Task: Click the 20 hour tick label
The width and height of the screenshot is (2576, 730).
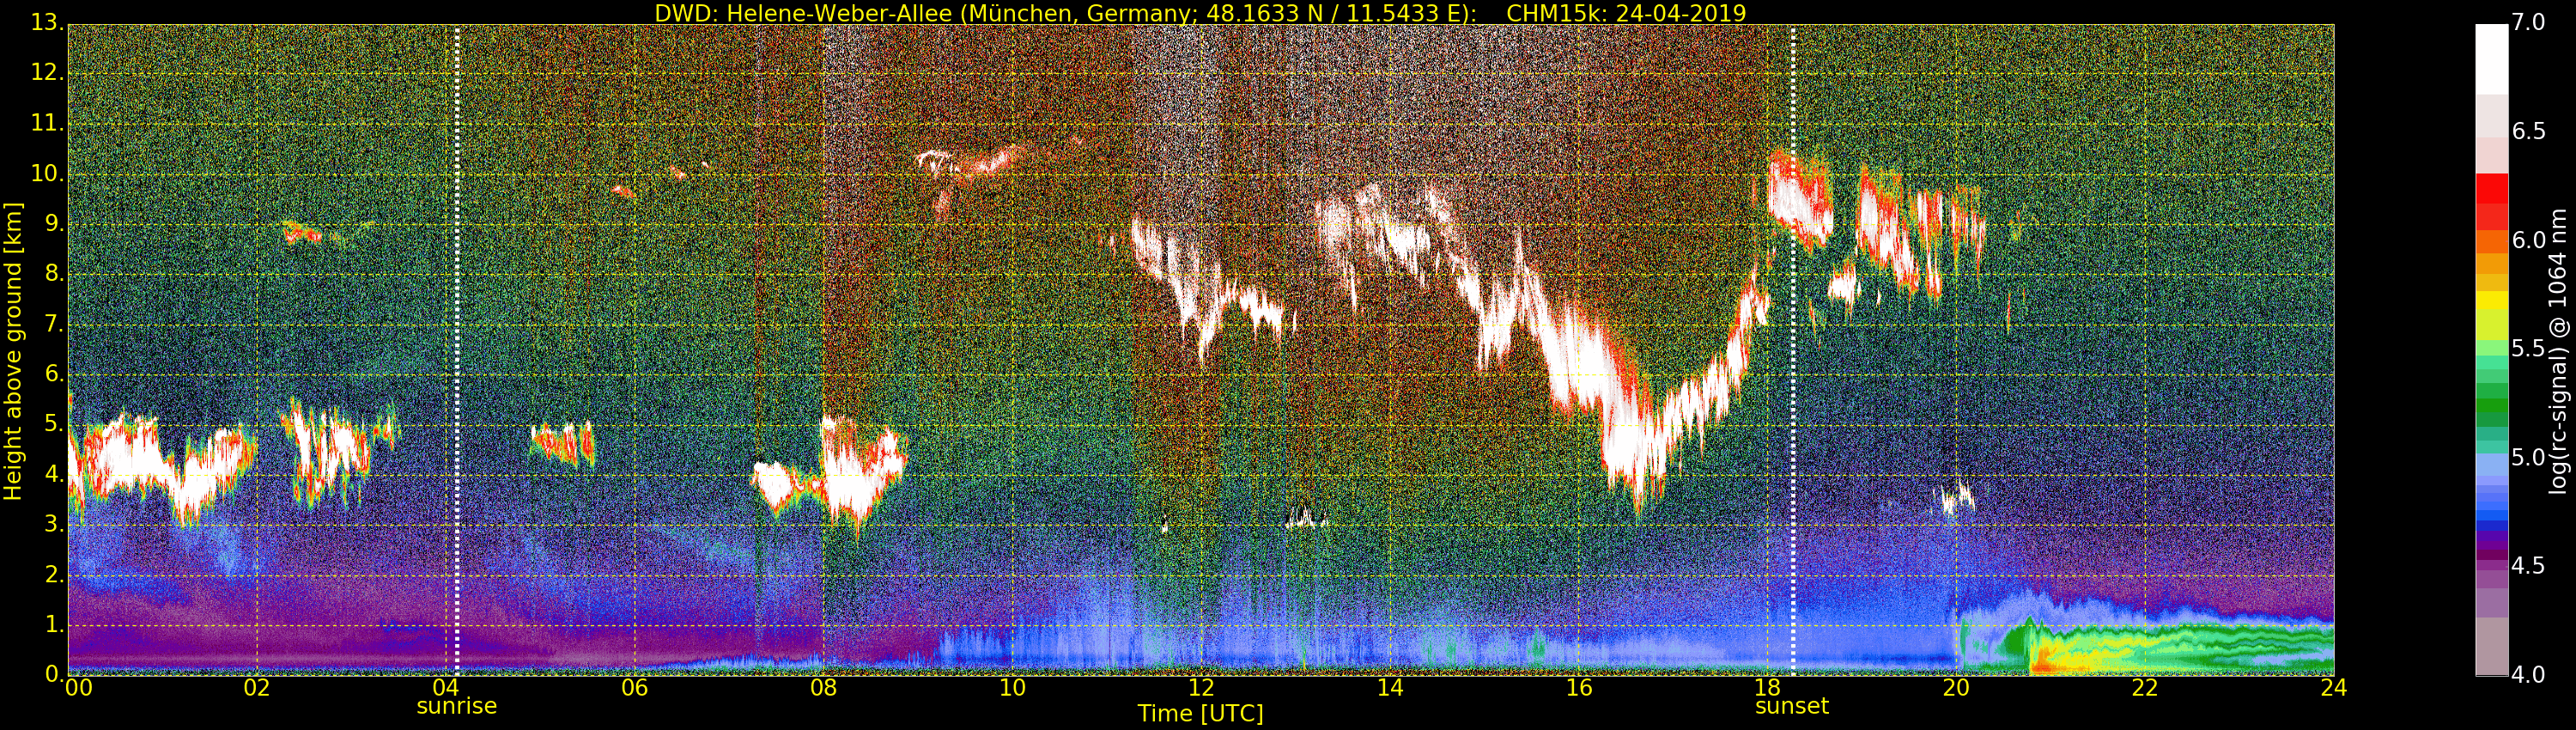Action: pos(1956,688)
